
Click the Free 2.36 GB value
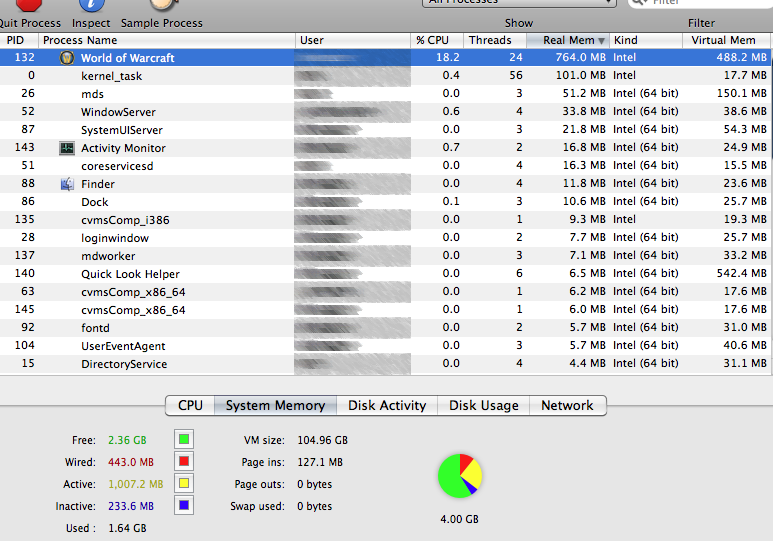point(127,440)
